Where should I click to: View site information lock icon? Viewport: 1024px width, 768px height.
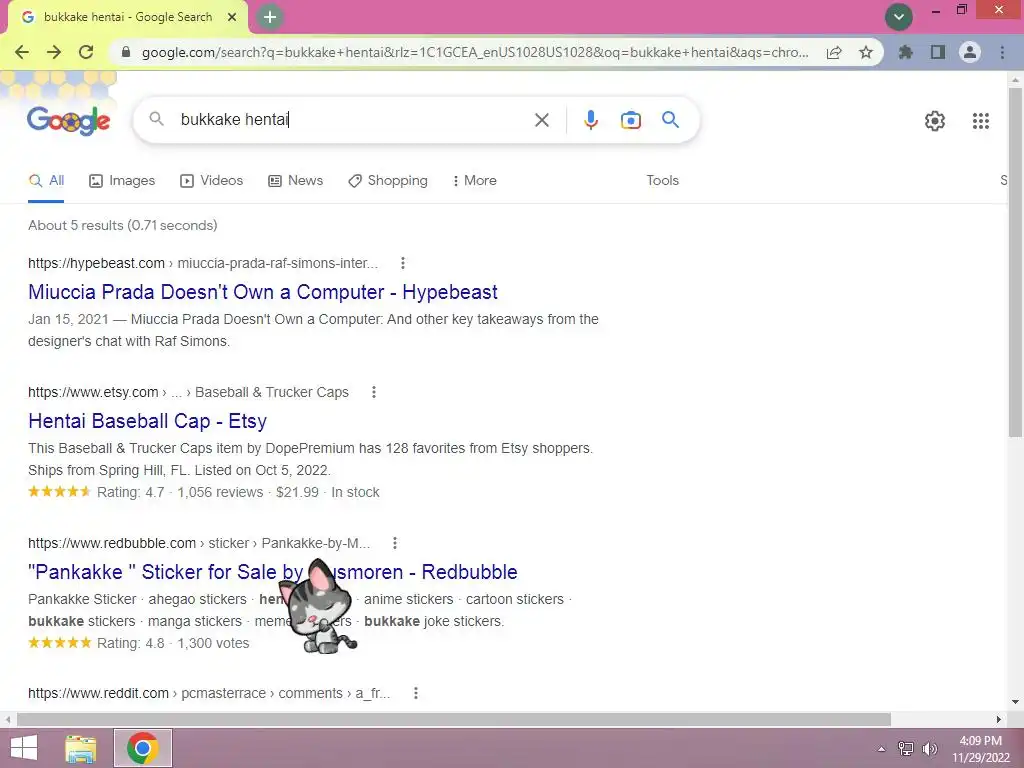126,52
